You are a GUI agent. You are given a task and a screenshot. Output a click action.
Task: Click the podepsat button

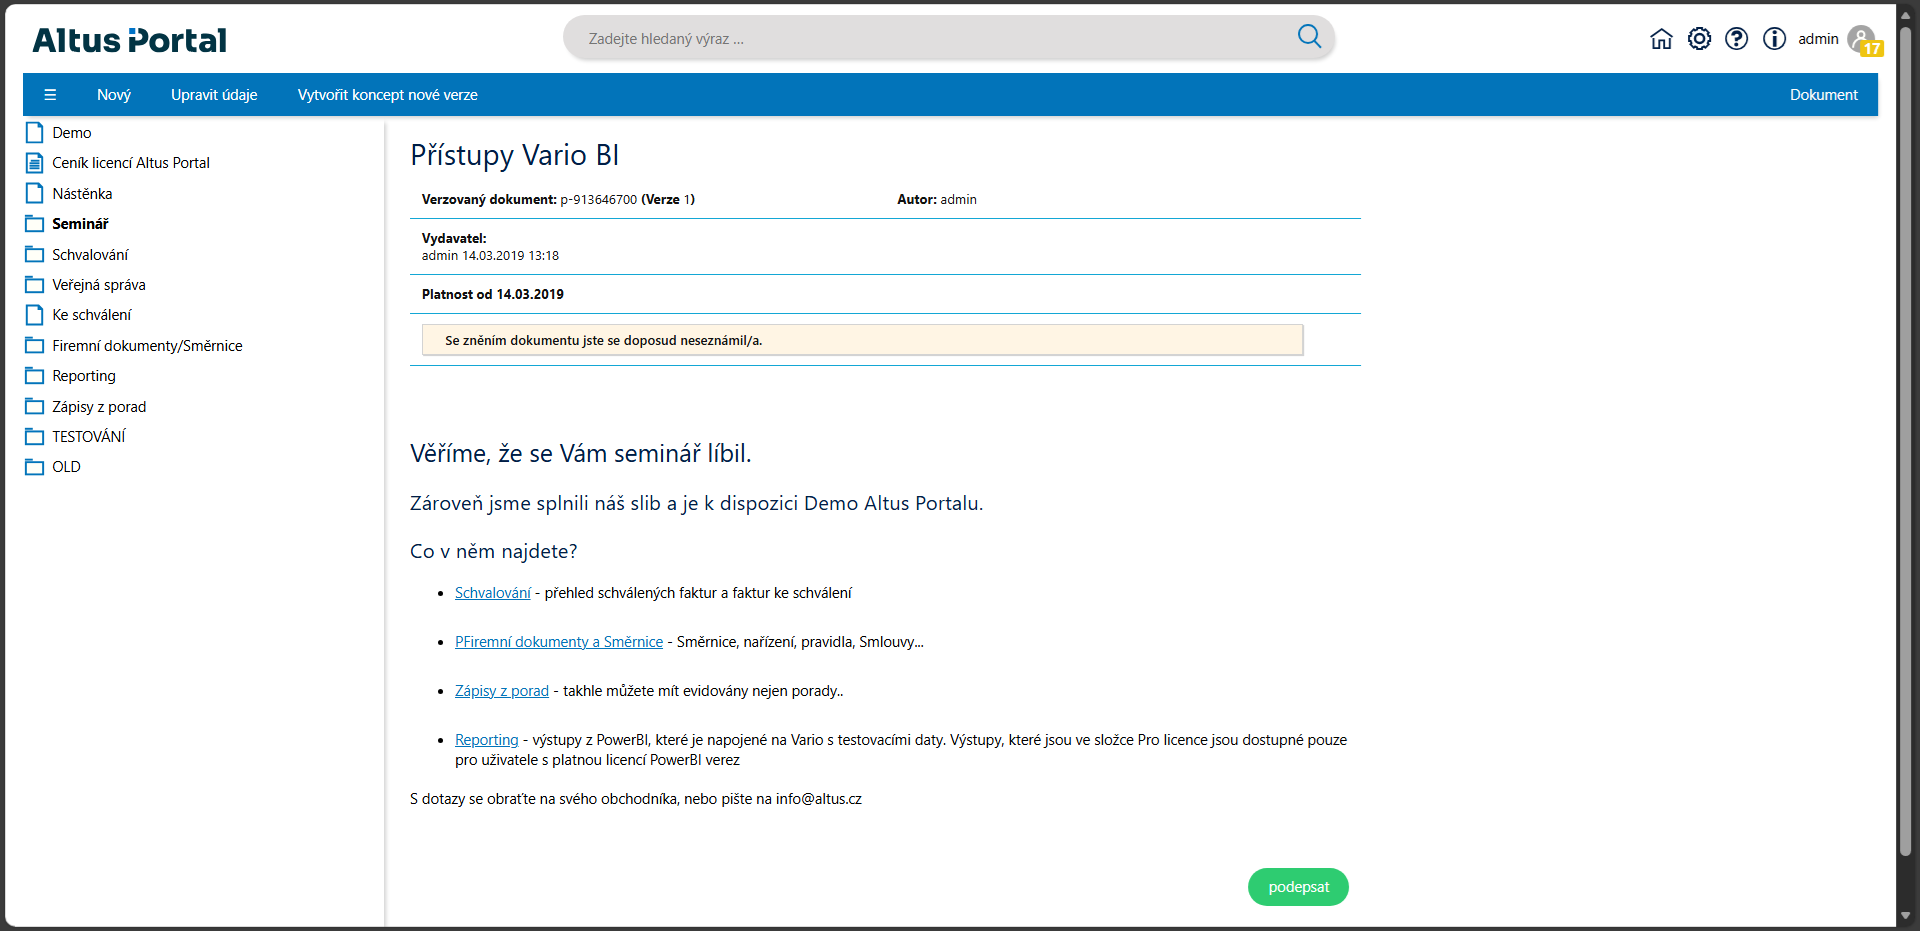click(1298, 887)
